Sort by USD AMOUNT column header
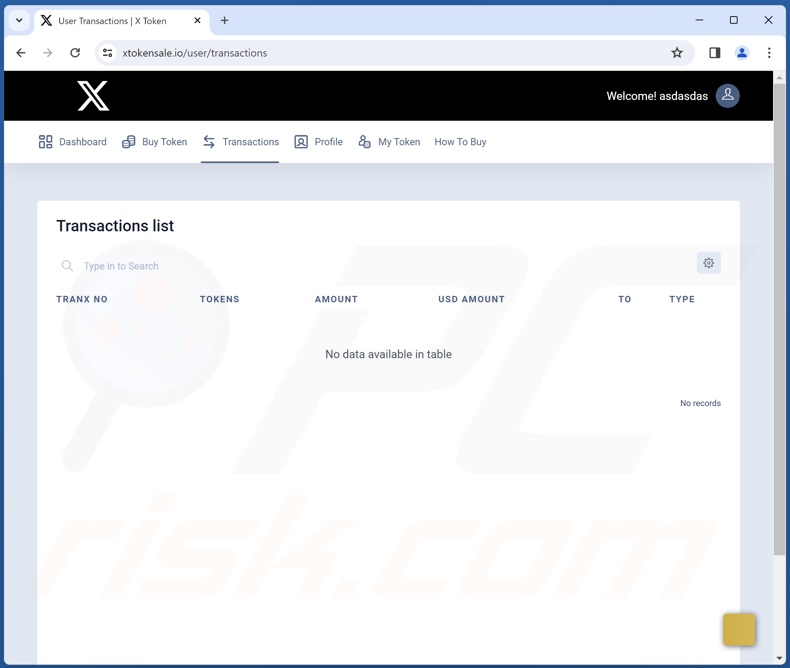The height and width of the screenshot is (668, 790). pyautogui.click(x=471, y=299)
